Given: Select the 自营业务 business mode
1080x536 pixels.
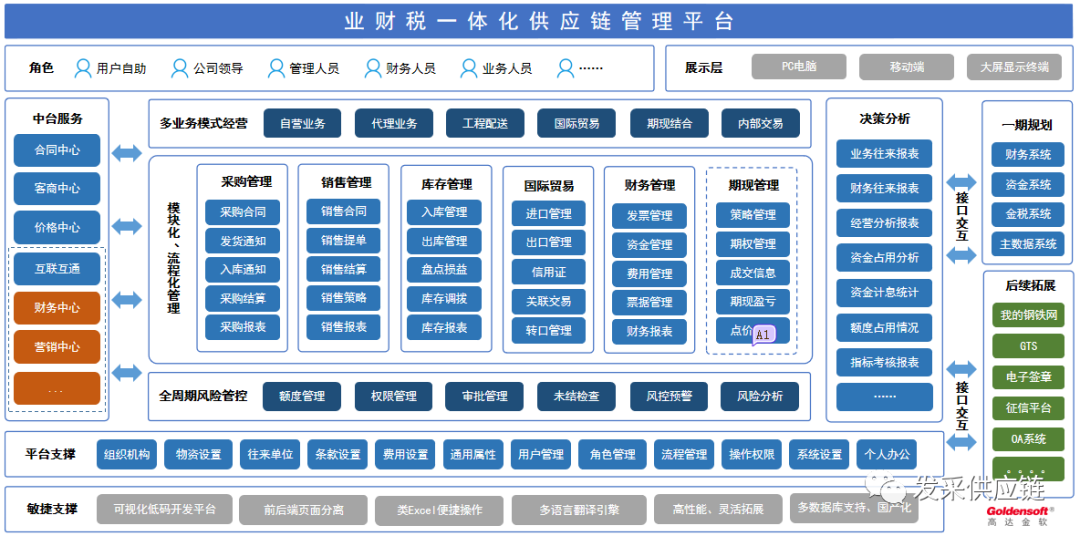Looking at the screenshot, I should click(x=302, y=123).
